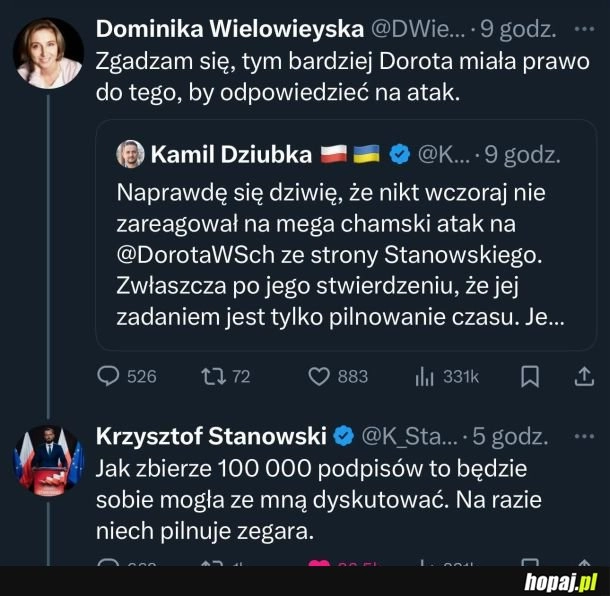Screen dimensions: 610x596
Task: Click Kamil Dziubka's verified badge
Action: click(399, 155)
